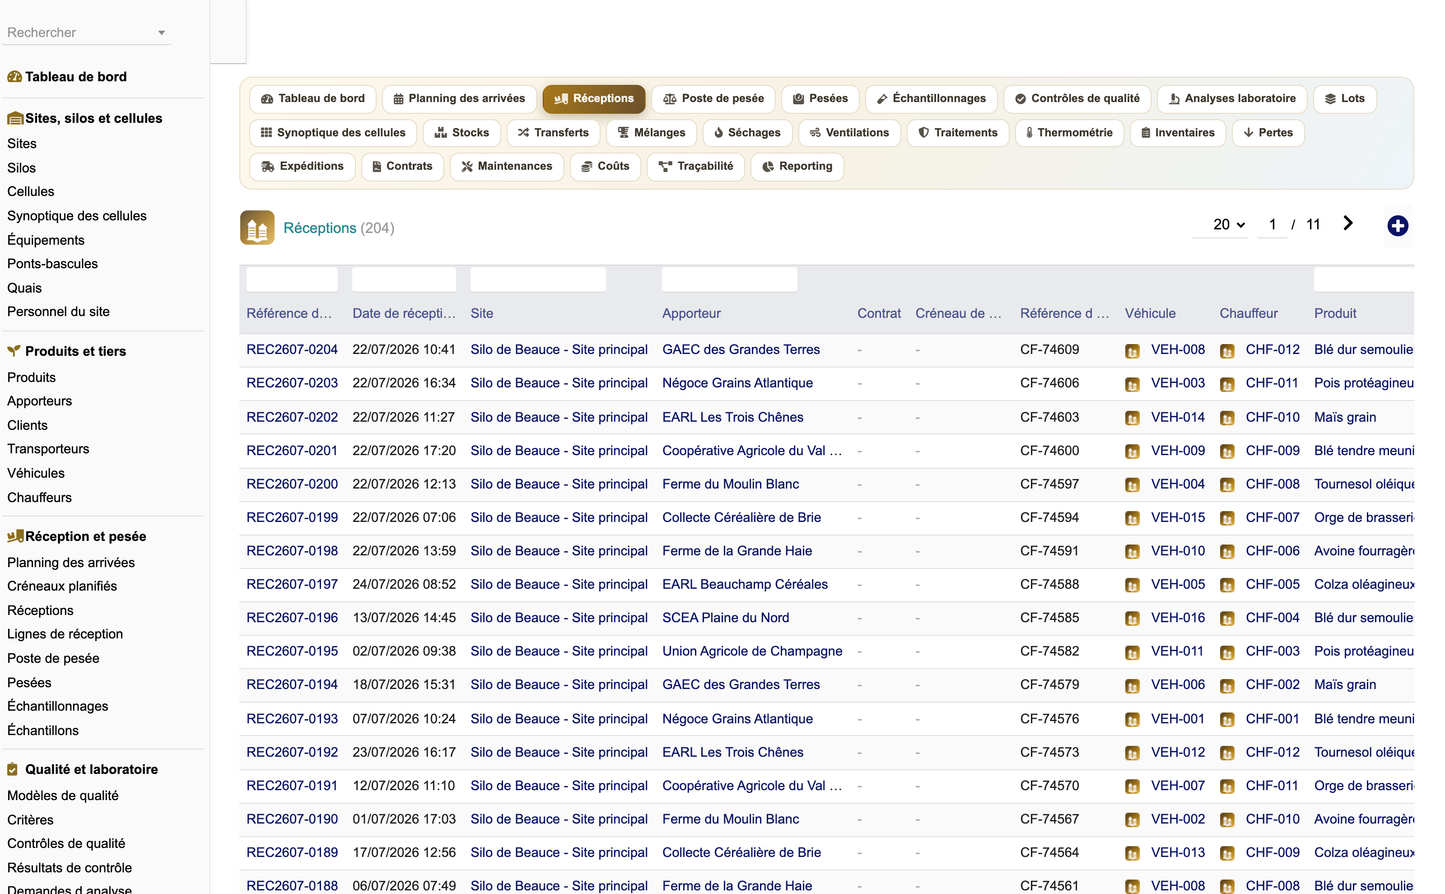
Task: Go to next page with the chevron arrow
Action: coord(1348,223)
